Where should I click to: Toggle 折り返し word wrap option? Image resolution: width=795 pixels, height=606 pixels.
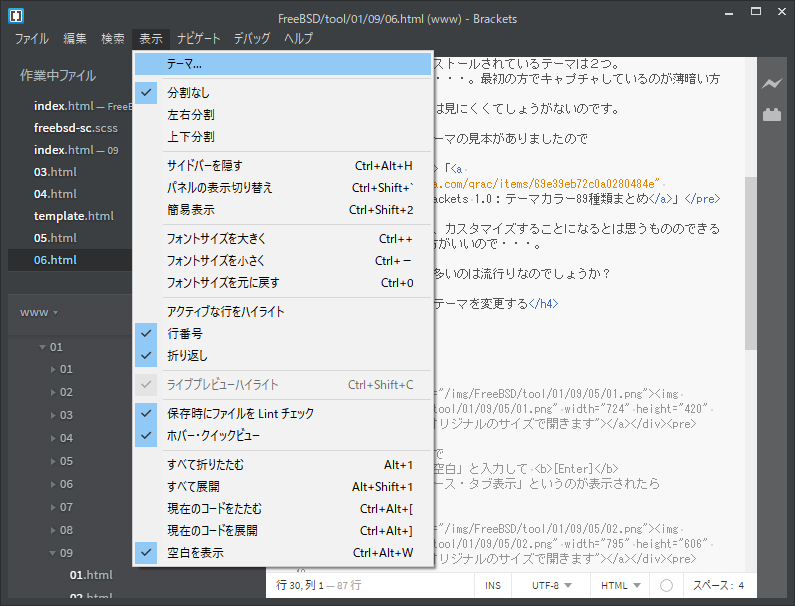click(x=283, y=355)
